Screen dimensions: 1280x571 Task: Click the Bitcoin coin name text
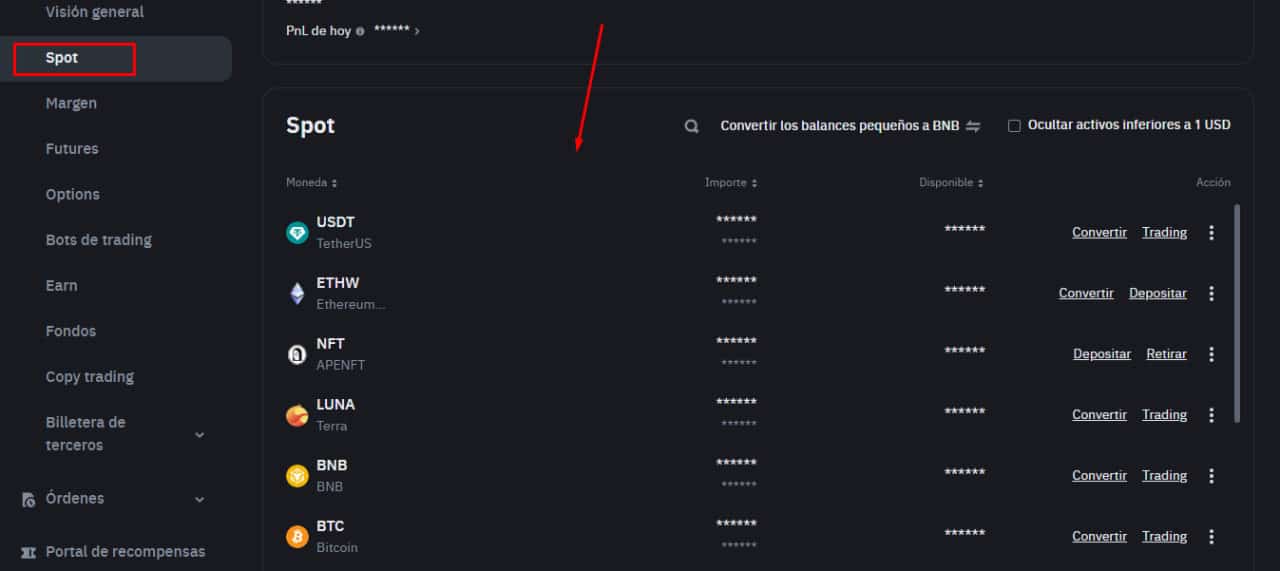click(x=337, y=548)
